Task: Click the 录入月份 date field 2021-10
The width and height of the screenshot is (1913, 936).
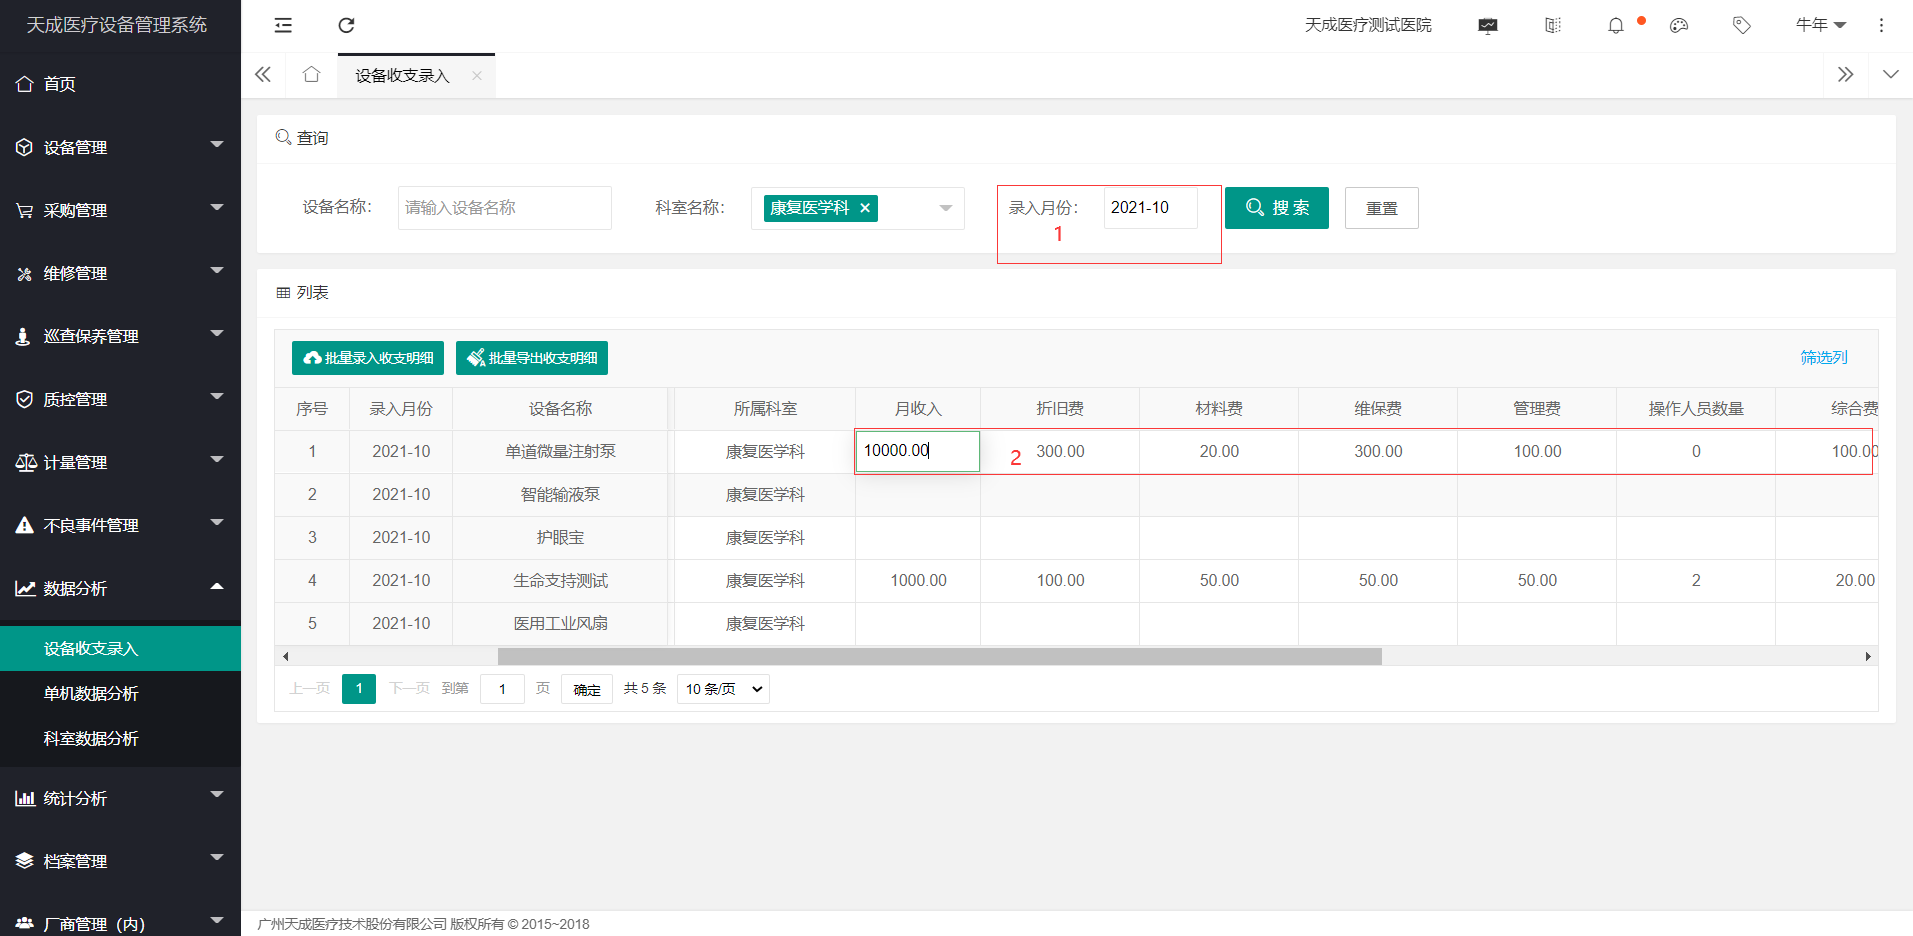Action: (x=1151, y=208)
